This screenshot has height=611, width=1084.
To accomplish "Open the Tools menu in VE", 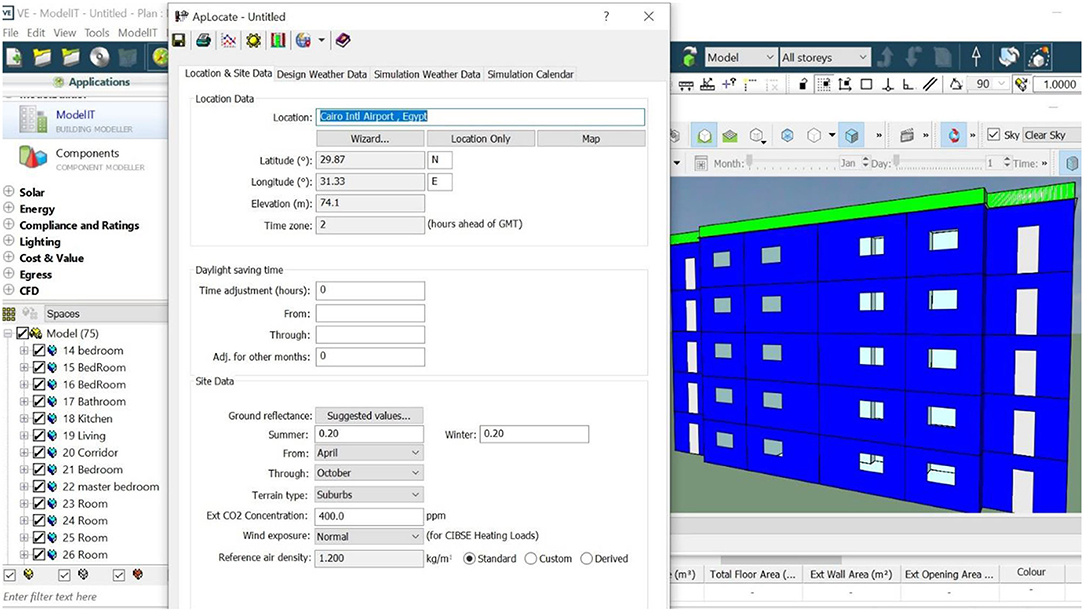I will point(97,32).
